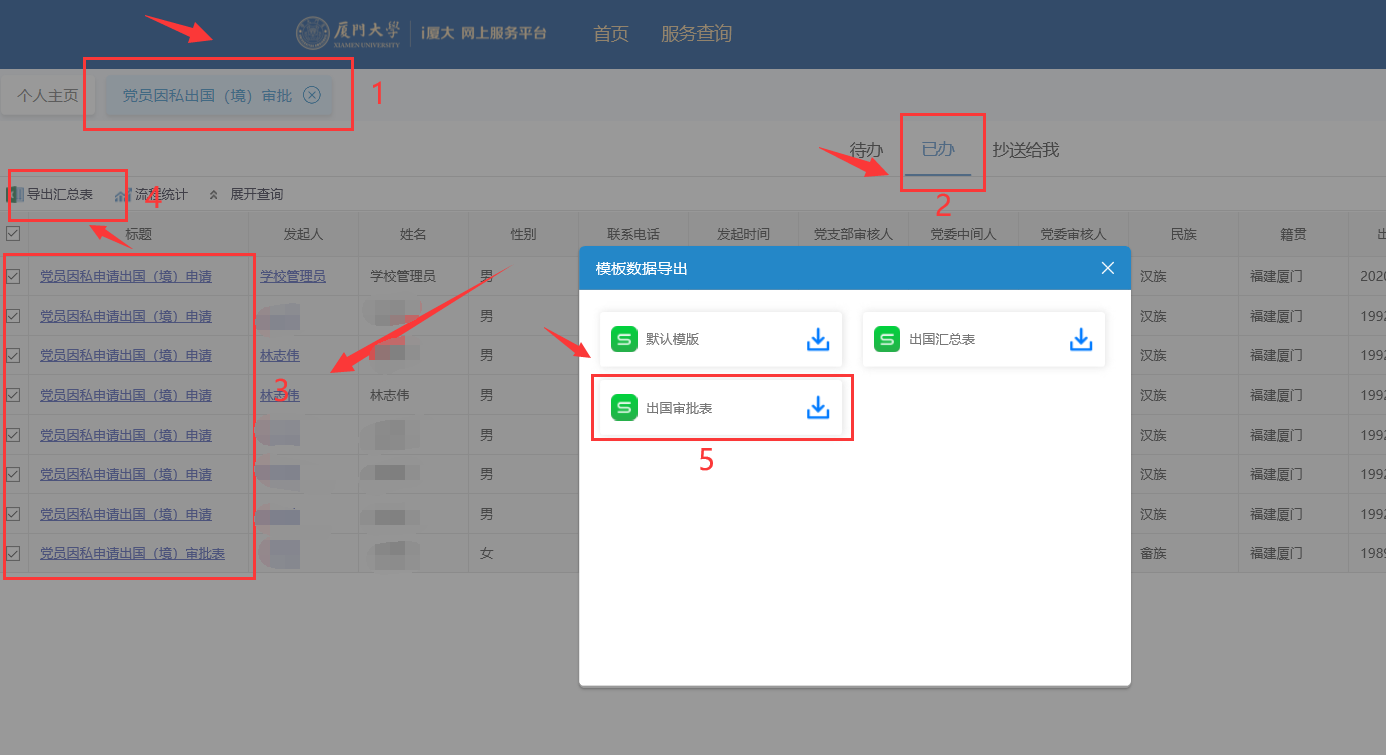Download the 出国审批表 template
1386x755 pixels.
pos(818,408)
